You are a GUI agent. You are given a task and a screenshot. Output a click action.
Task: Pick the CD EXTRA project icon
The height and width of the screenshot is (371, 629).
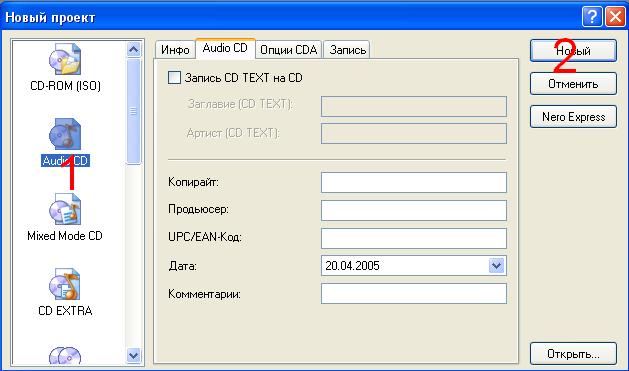coord(65,284)
